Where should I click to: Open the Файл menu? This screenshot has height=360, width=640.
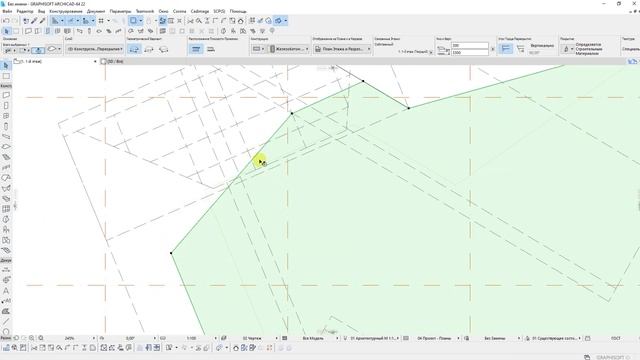pyautogui.click(x=7, y=11)
